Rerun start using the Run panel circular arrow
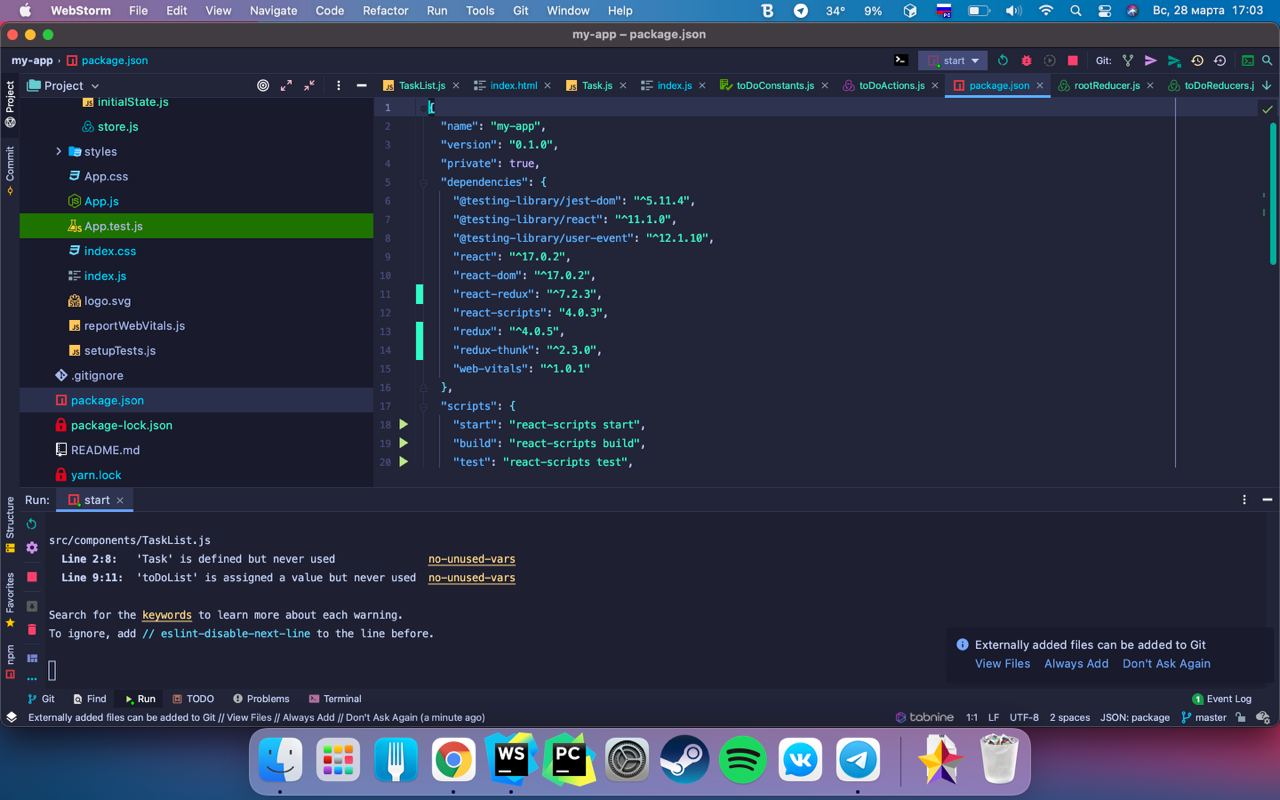Image resolution: width=1280 pixels, height=800 pixels. (x=31, y=524)
